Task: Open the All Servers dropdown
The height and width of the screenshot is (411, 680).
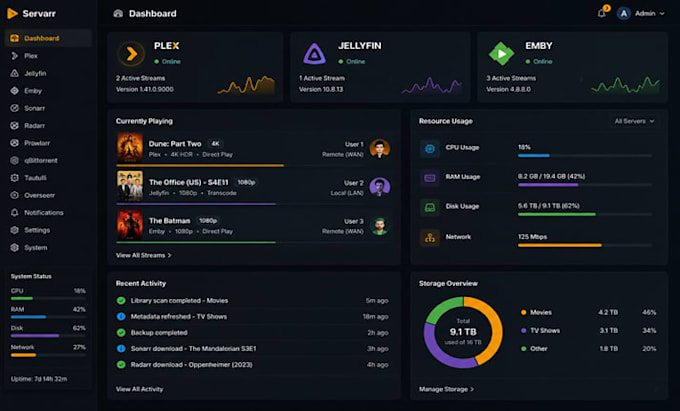Action: pos(634,121)
